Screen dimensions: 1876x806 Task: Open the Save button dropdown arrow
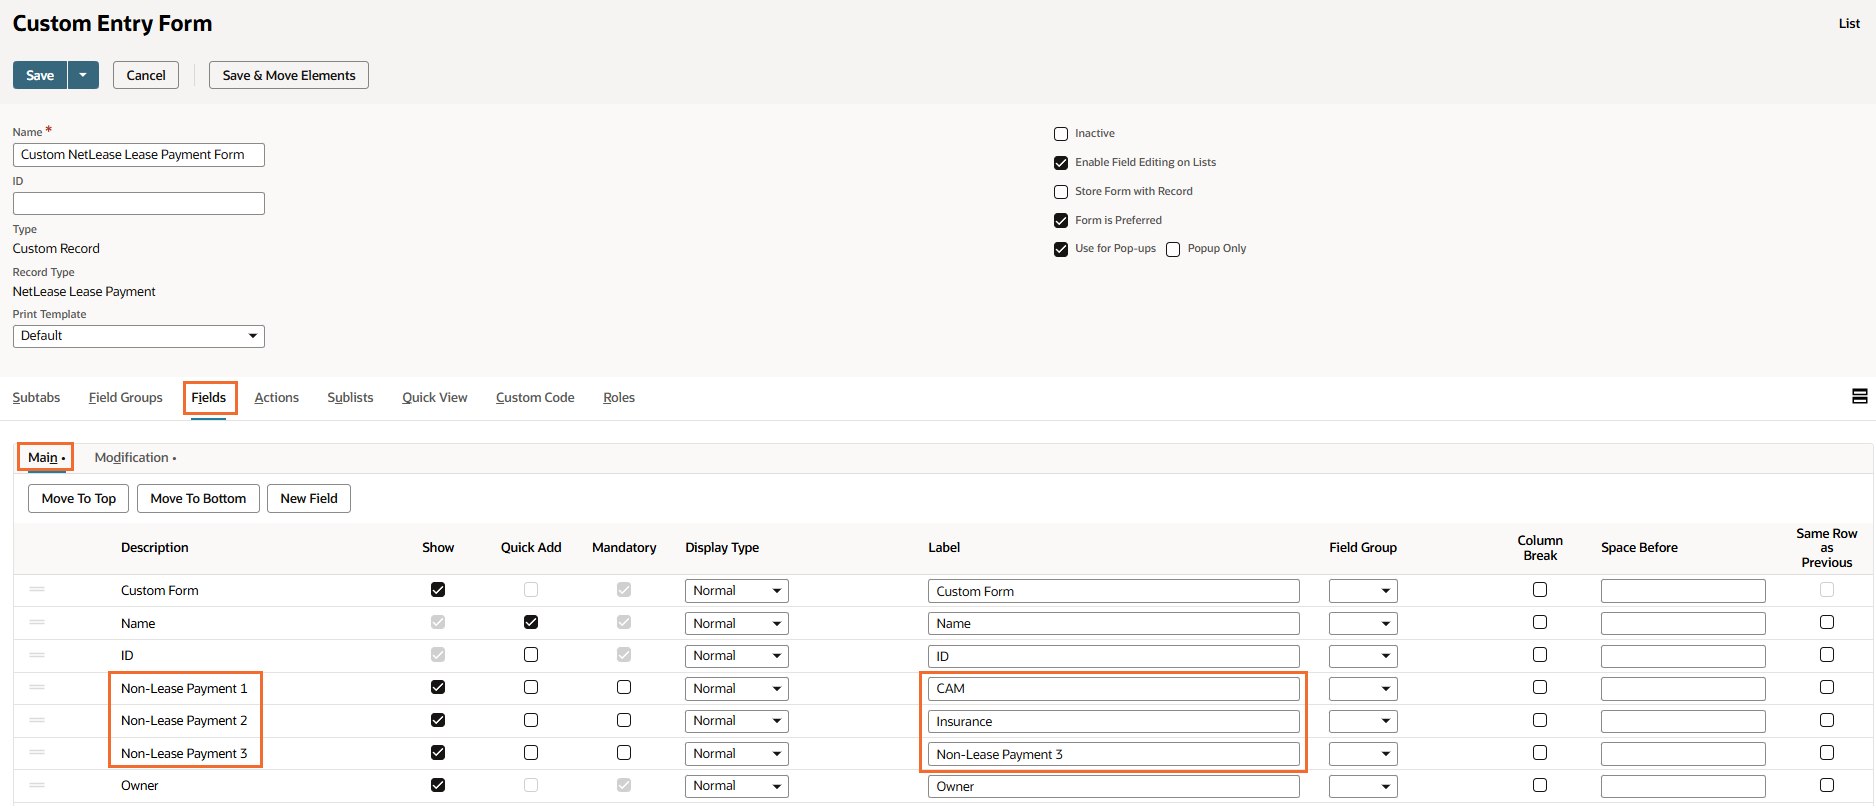tap(83, 75)
